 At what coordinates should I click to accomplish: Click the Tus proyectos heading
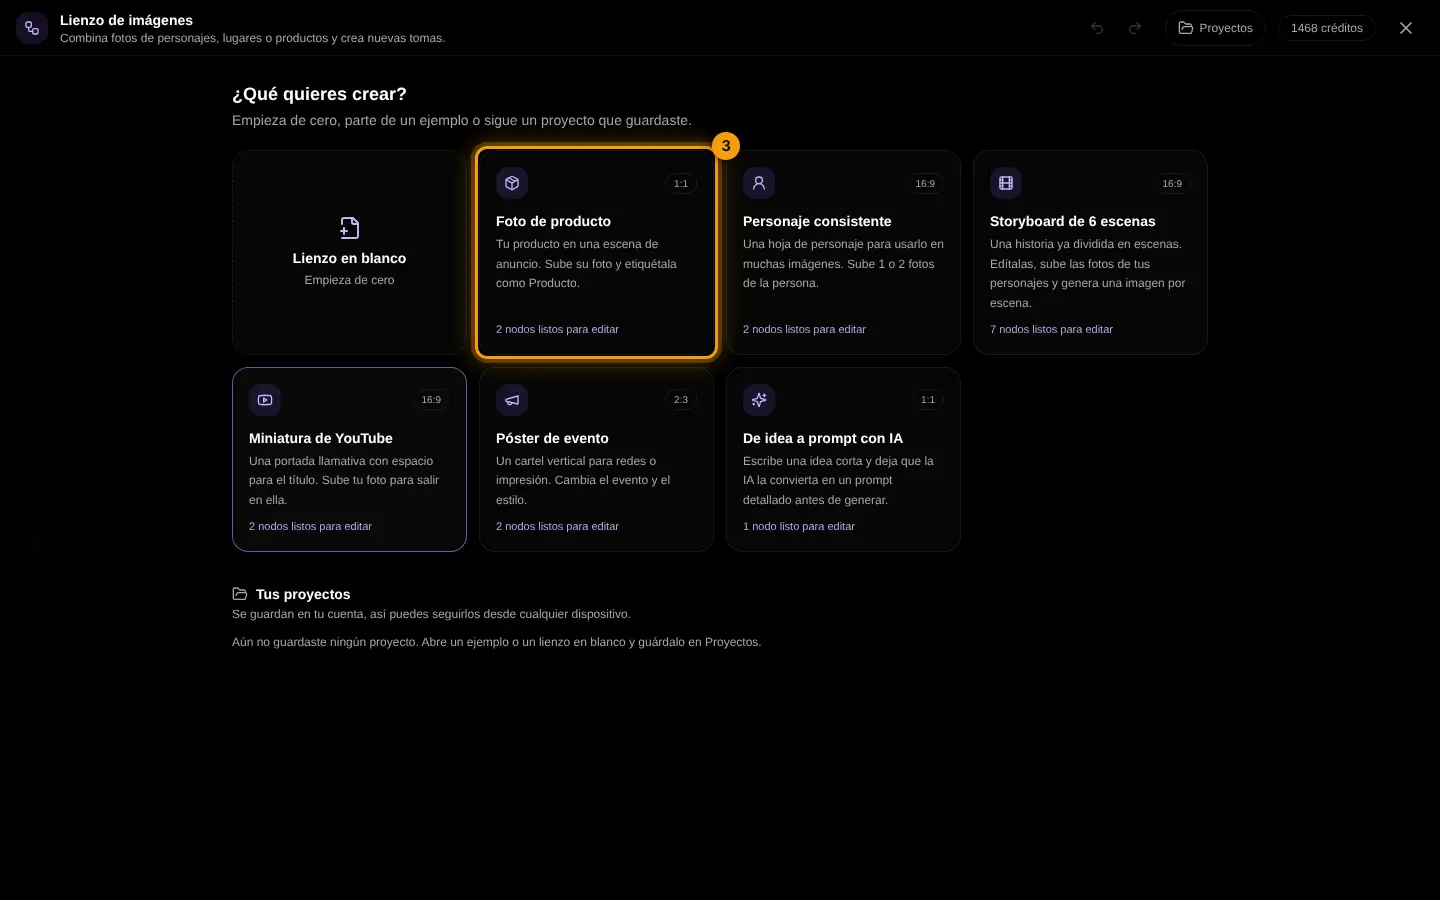pos(303,594)
